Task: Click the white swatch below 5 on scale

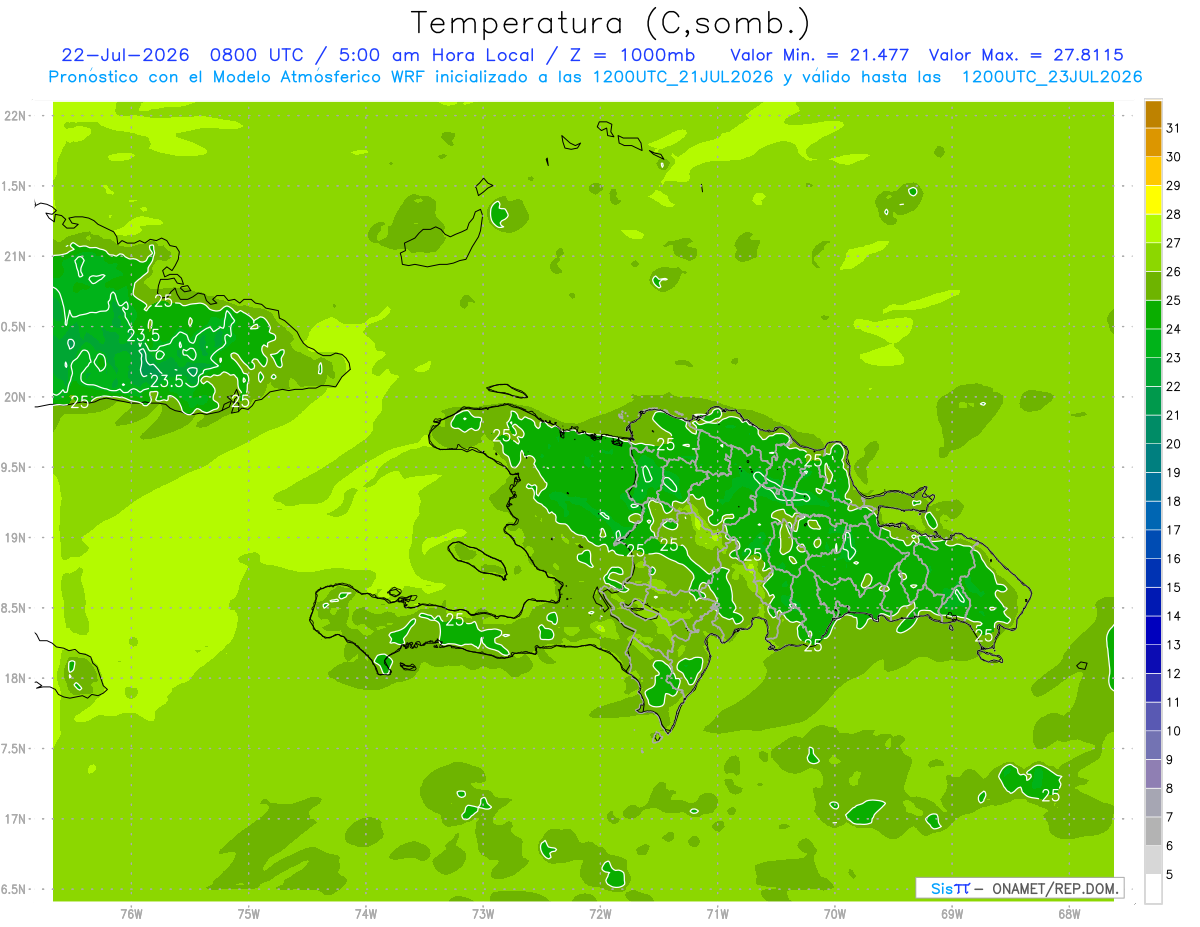Action: tap(1153, 889)
